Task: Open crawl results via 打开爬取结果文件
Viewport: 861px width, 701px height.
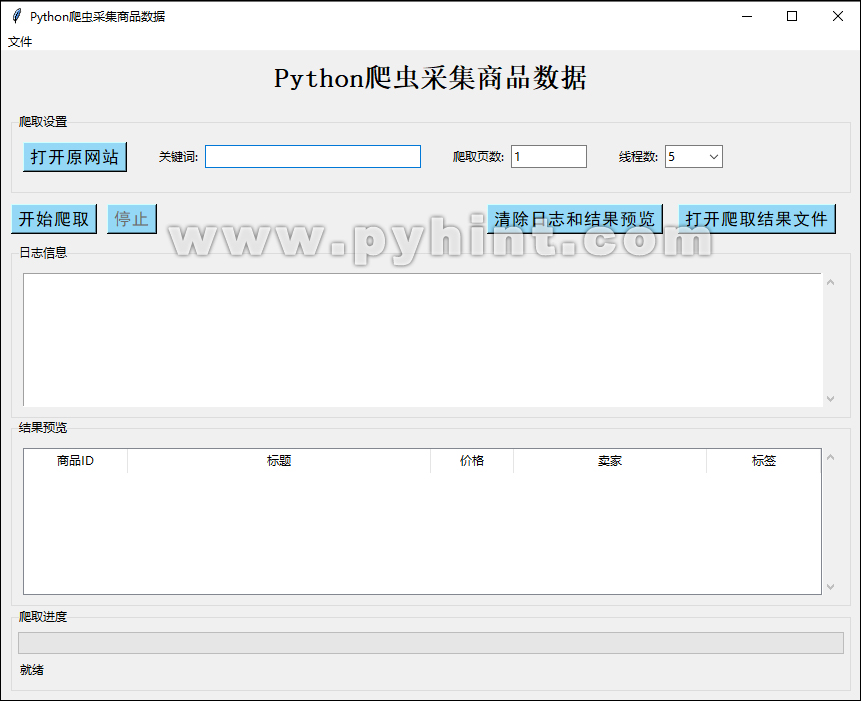Action: [756, 219]
